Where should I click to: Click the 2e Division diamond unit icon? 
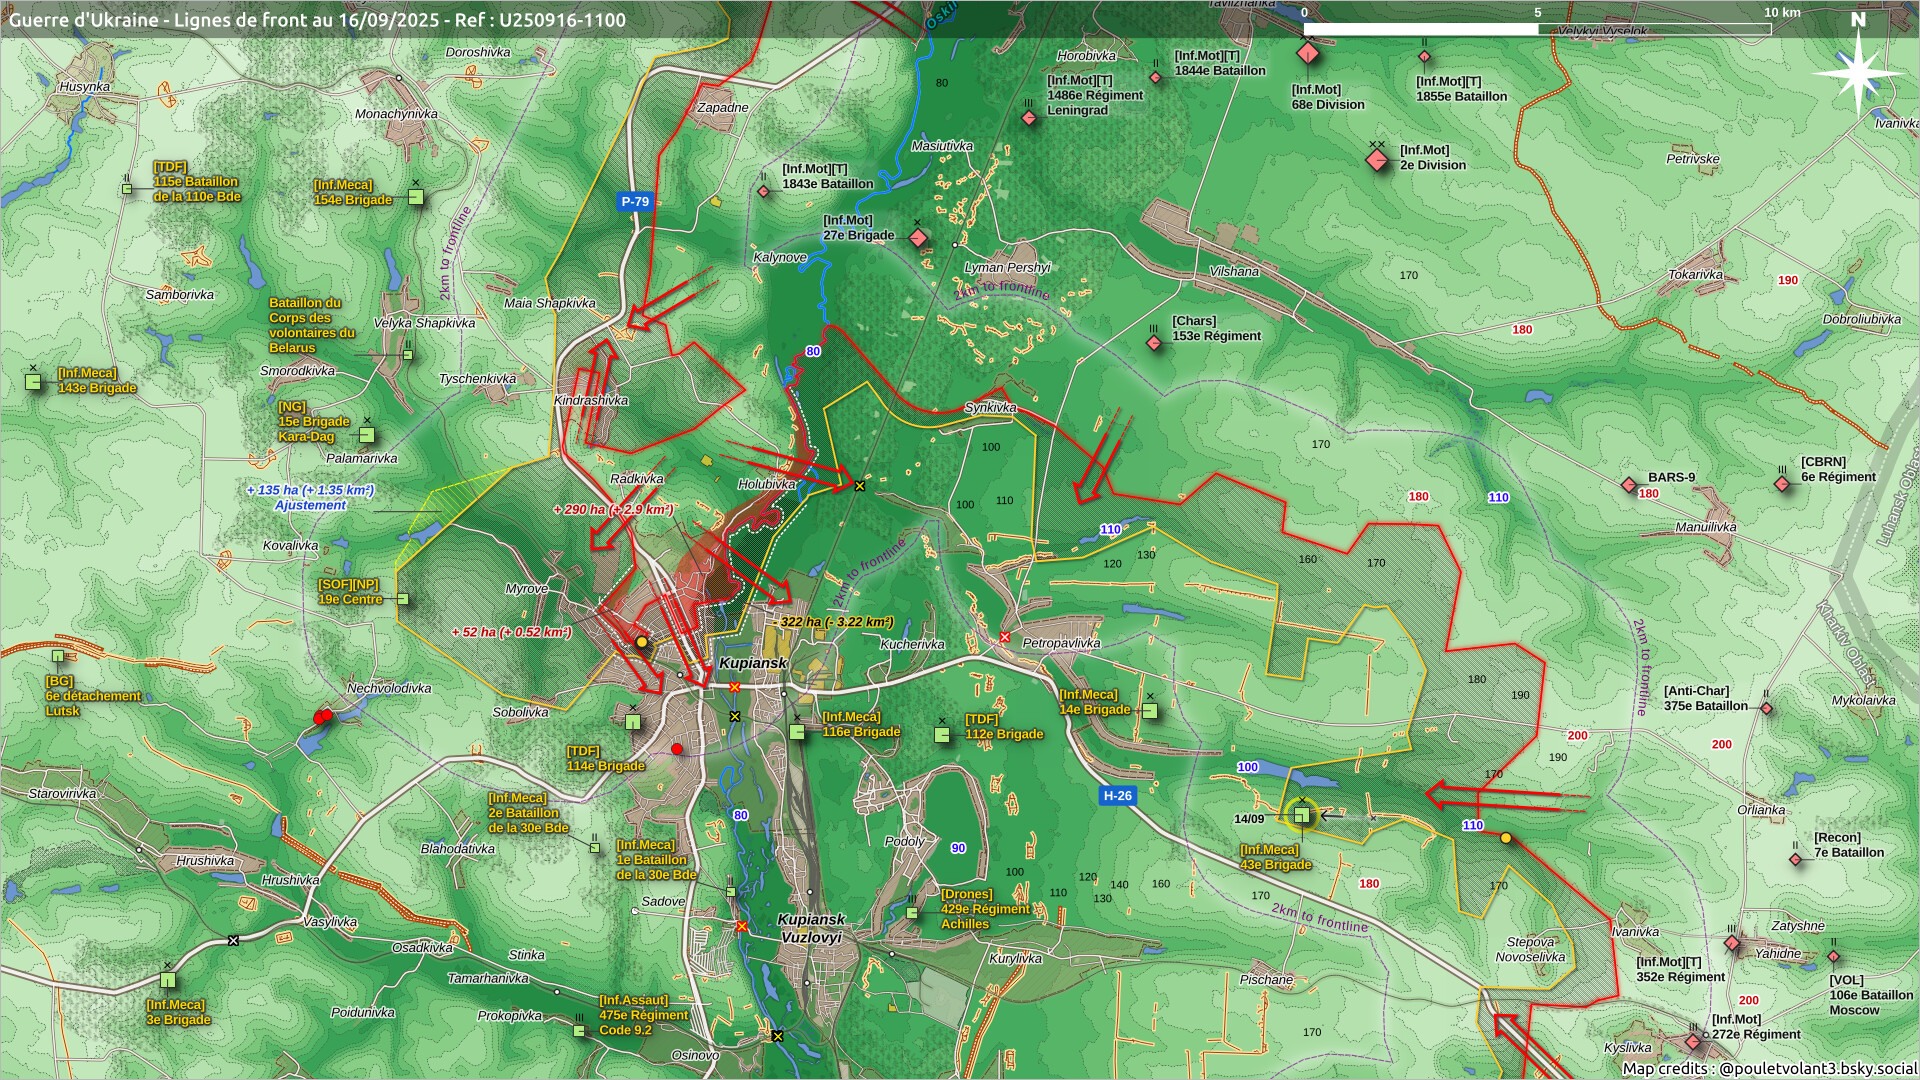click(x=1378, y=159)
